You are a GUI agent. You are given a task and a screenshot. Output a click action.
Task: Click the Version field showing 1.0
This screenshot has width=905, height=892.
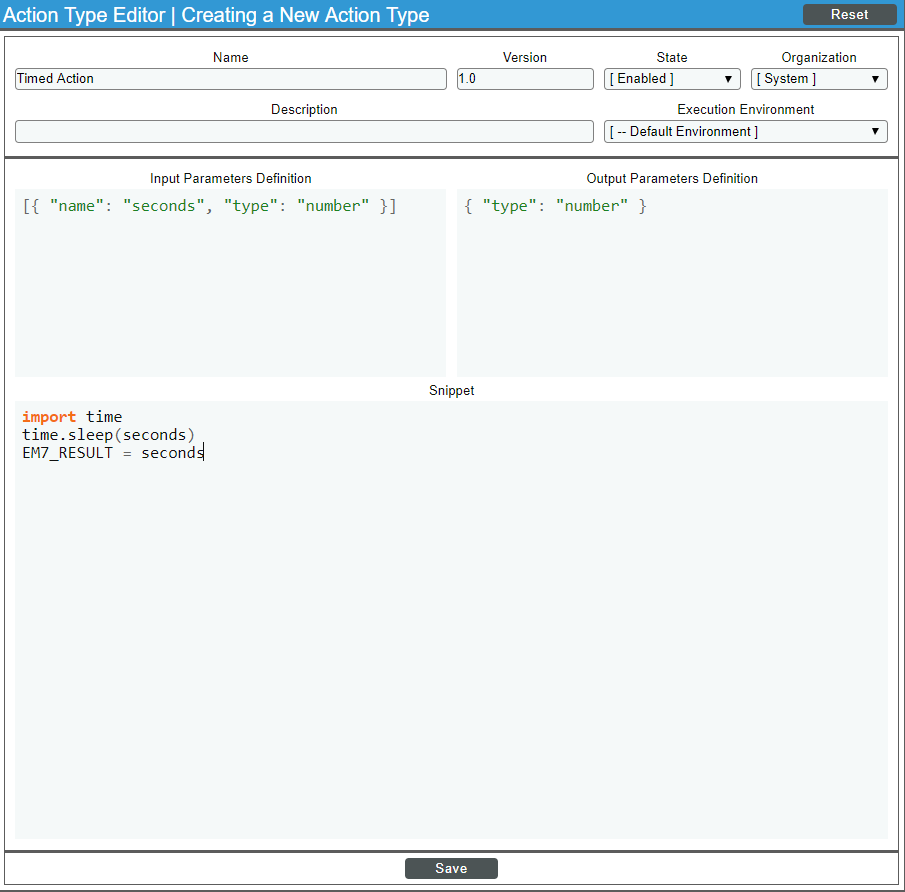coord(525,79)
